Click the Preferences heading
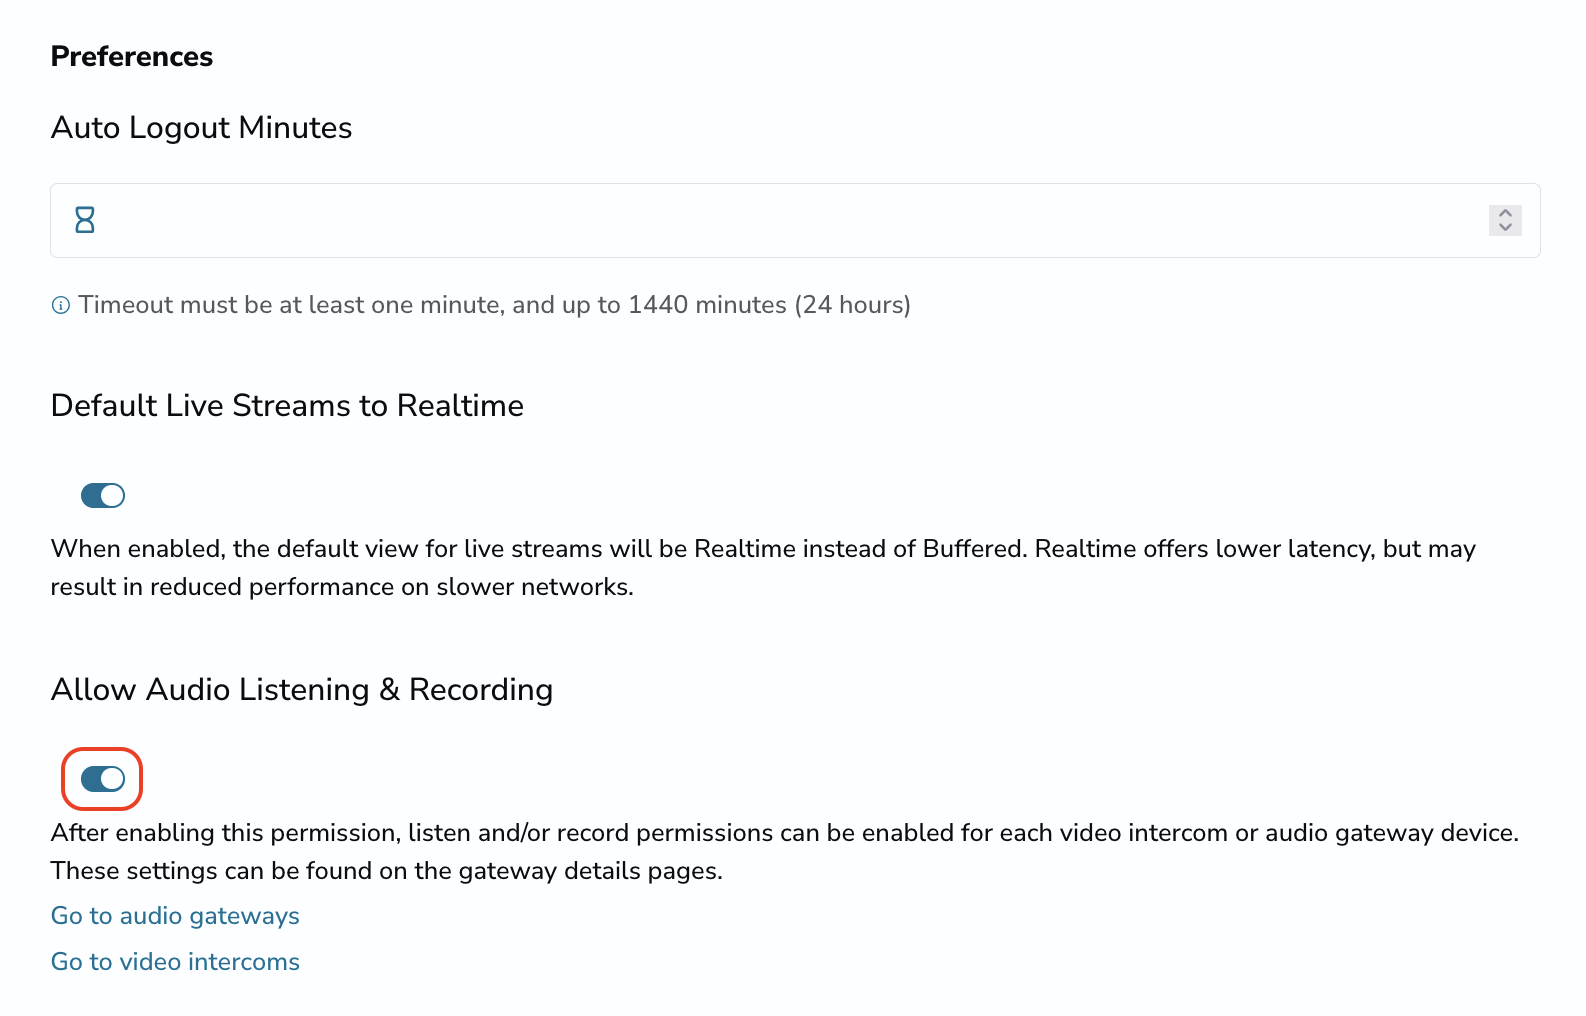The height and width of the screenshot is (1016, 1586). 132,57
